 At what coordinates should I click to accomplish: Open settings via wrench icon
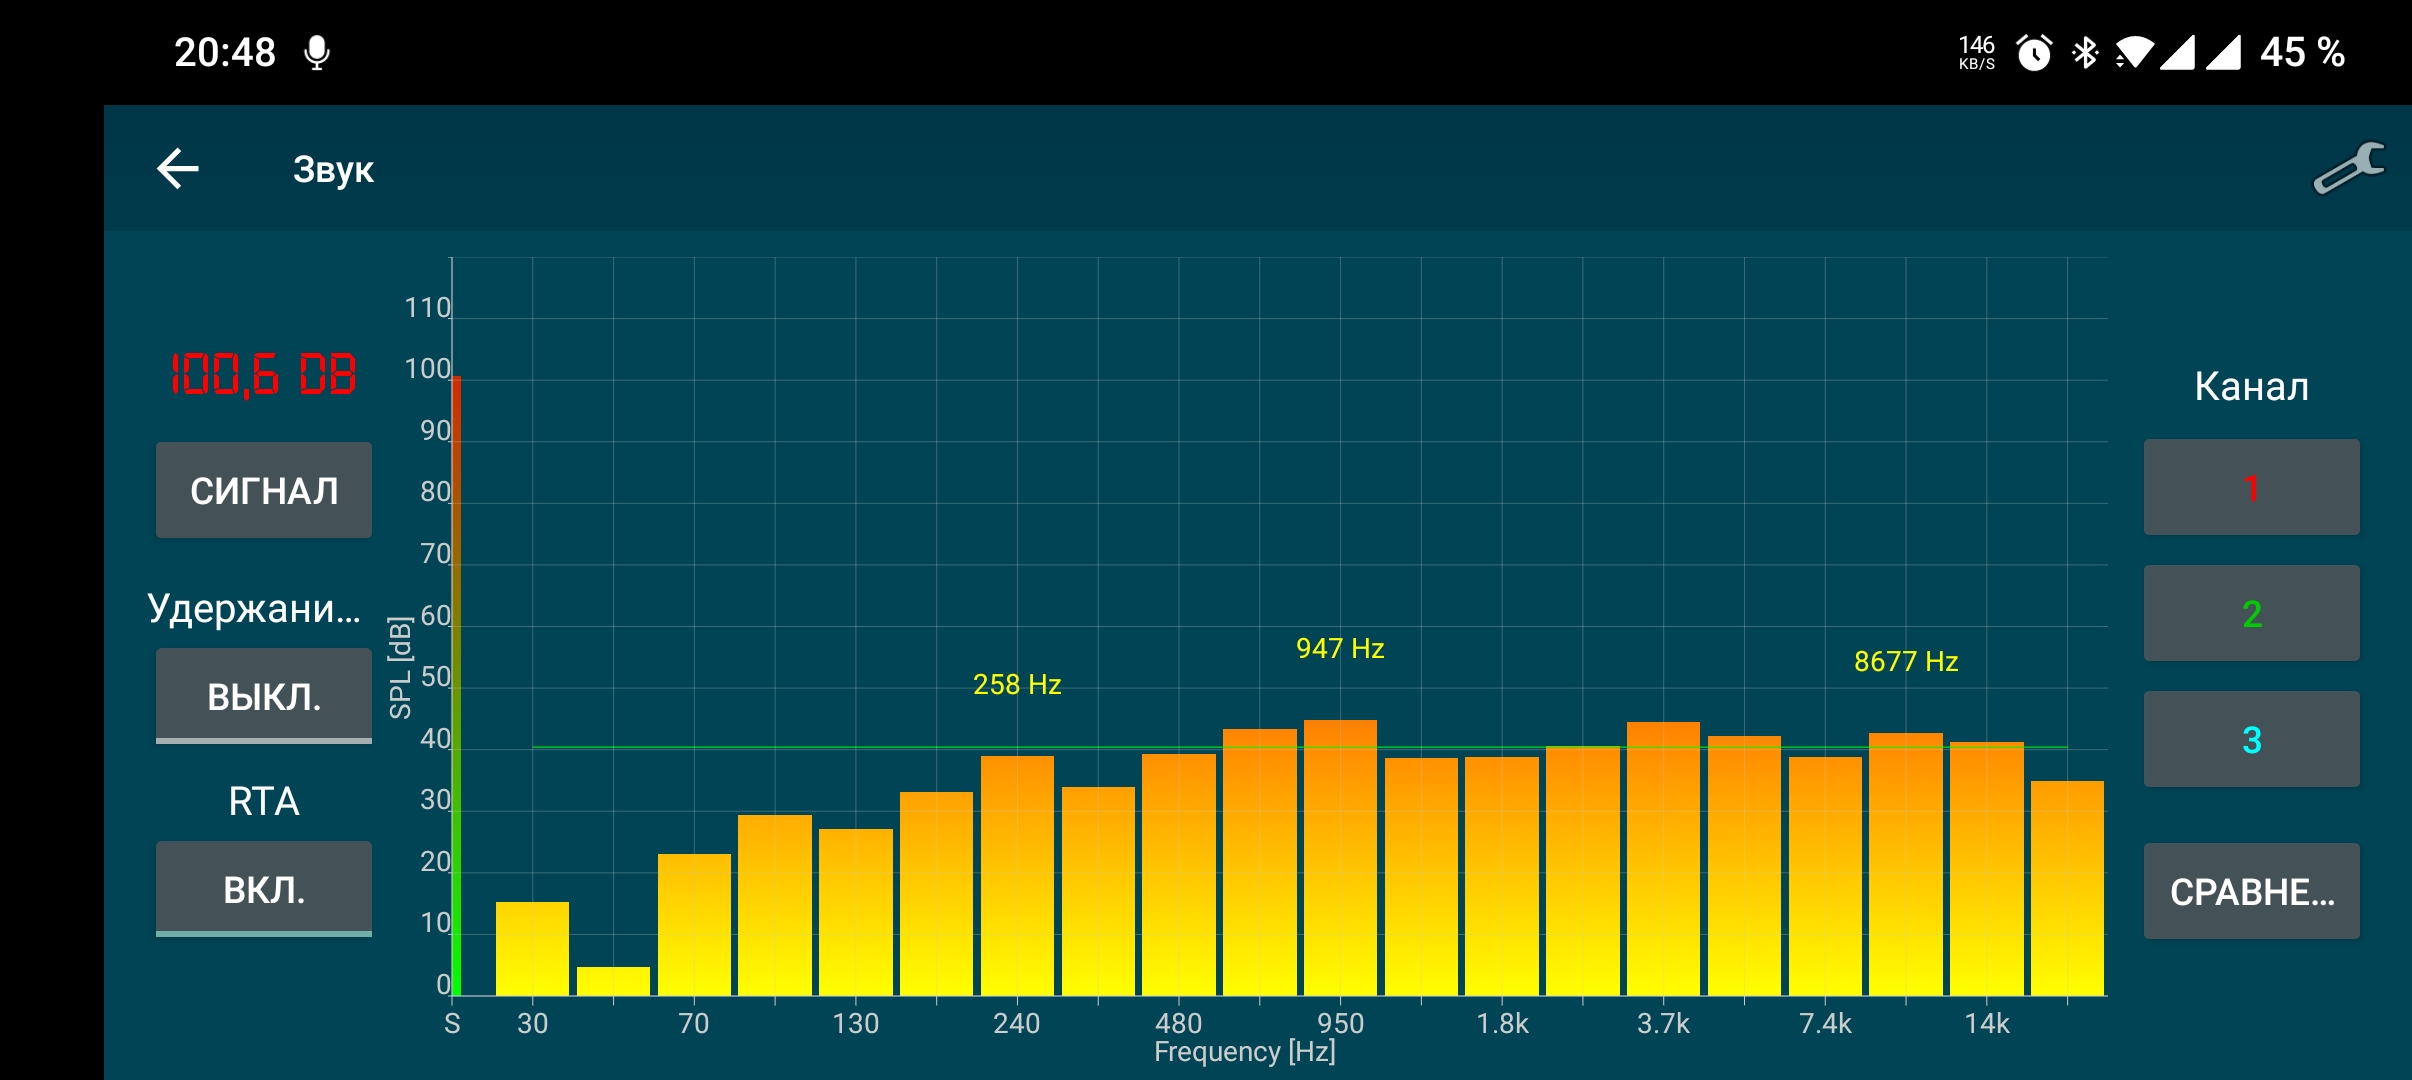[x=2347, y=168]
